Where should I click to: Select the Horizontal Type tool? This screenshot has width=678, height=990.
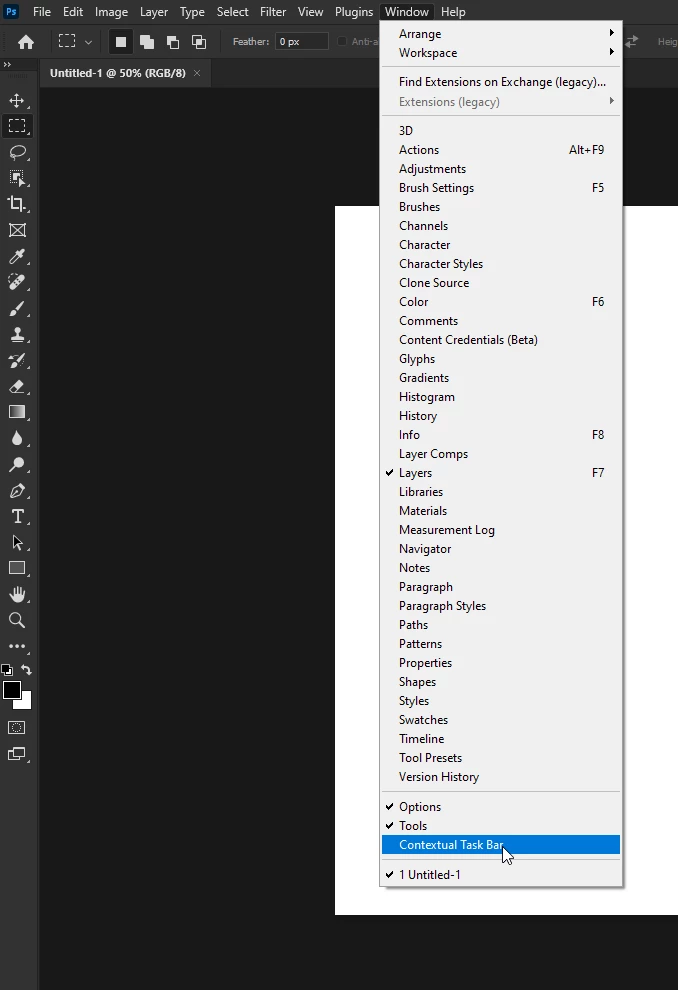[17, 516]
